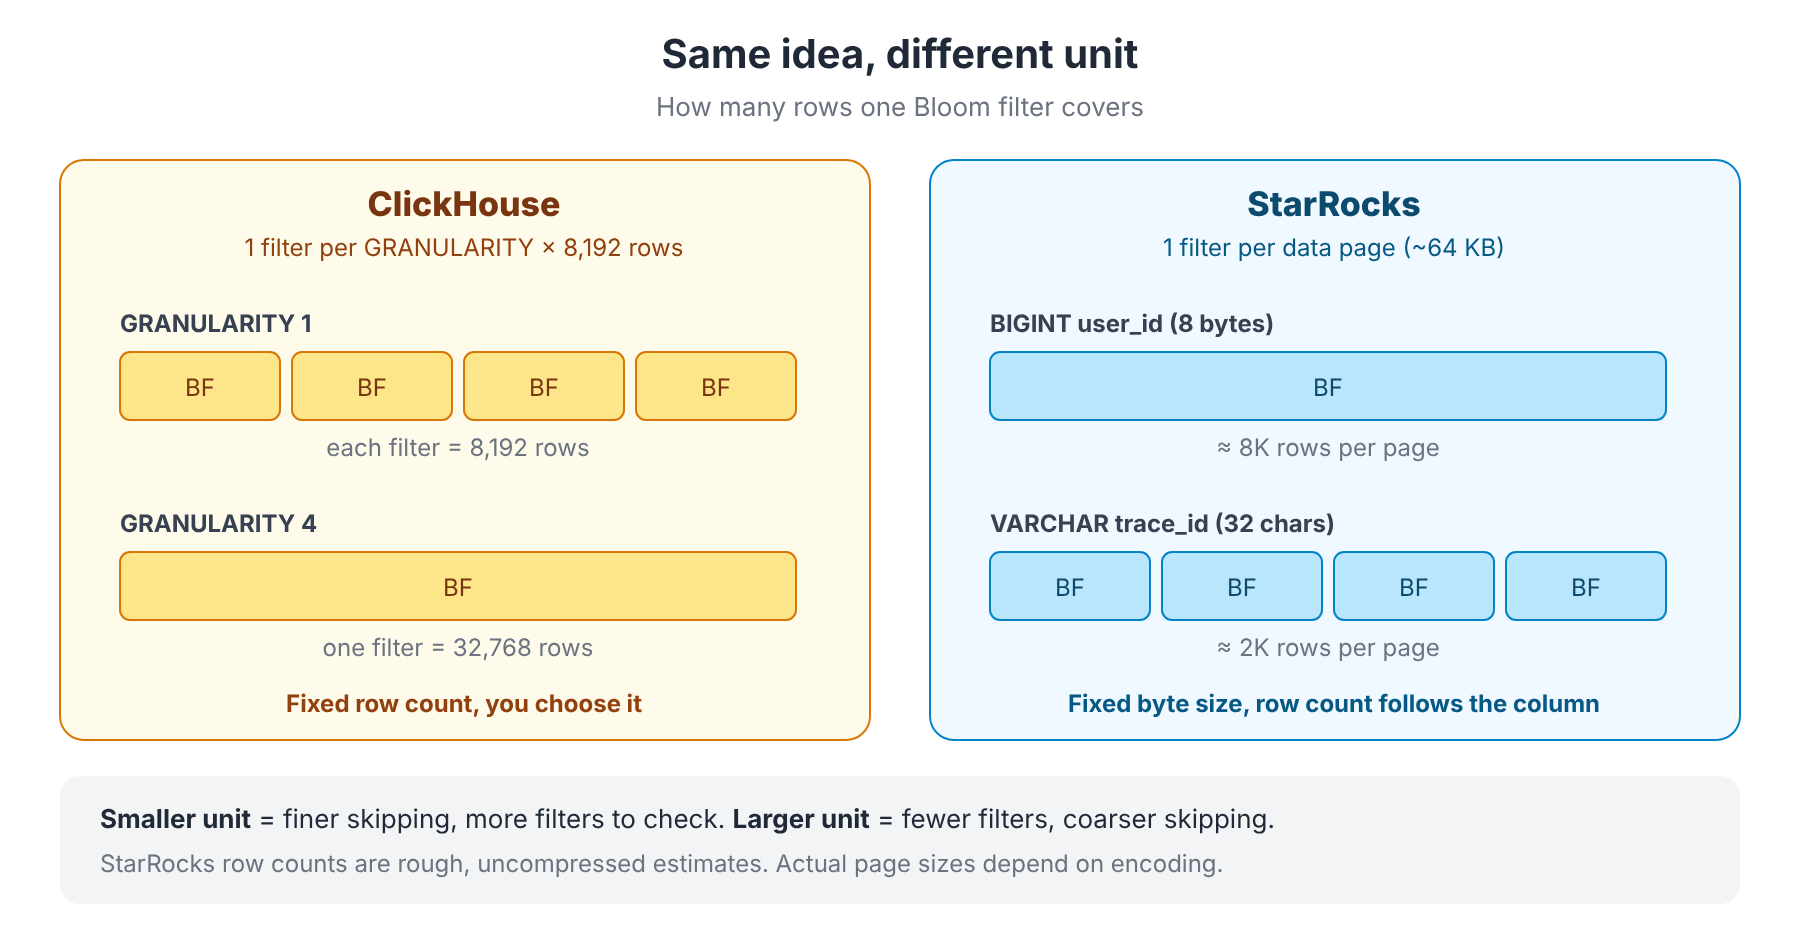Screen dimensions: 1800x940
Task: Click the StarRocks row counts footnote
Action: point(661,864)
